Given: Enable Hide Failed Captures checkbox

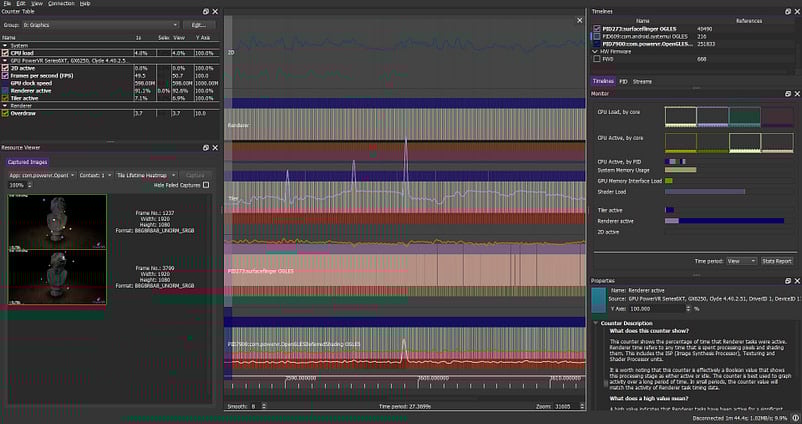Looking at the screenshot, I should tap(206, 185).
